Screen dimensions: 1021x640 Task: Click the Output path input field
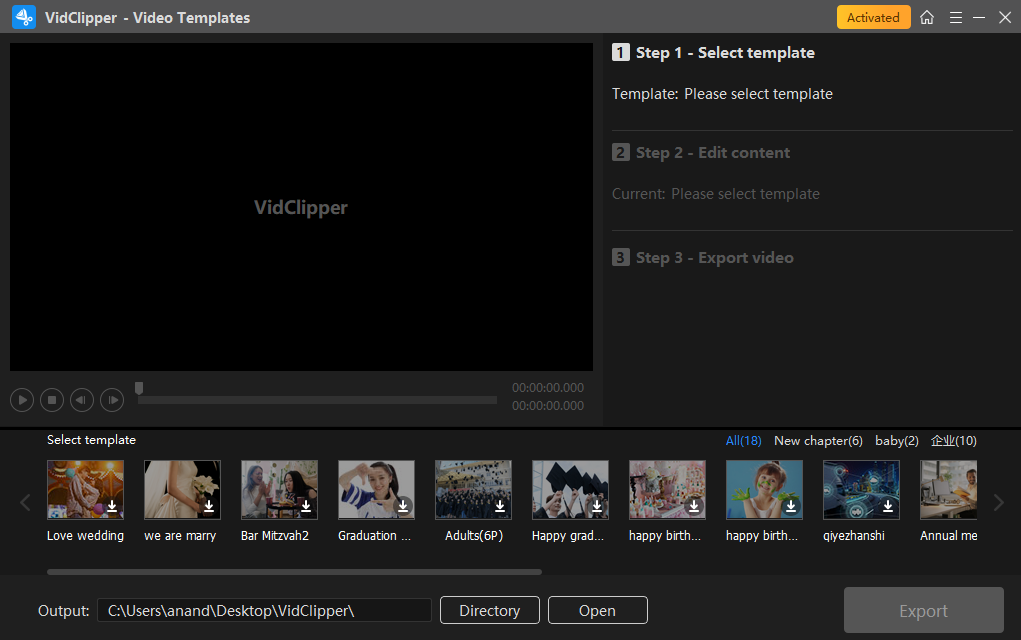264,610
